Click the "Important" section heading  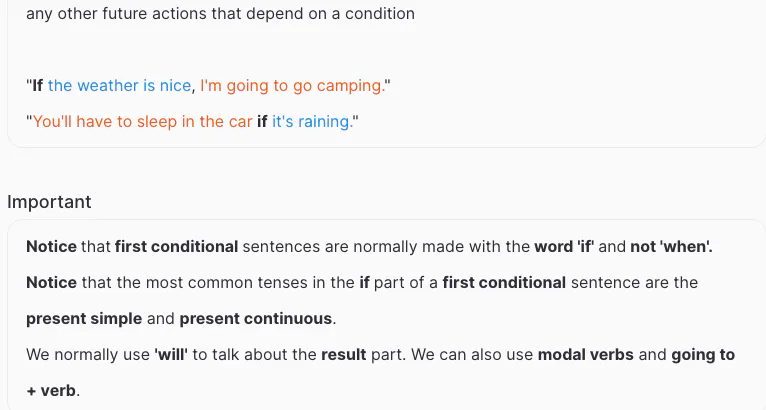click(x=49, y=202)
